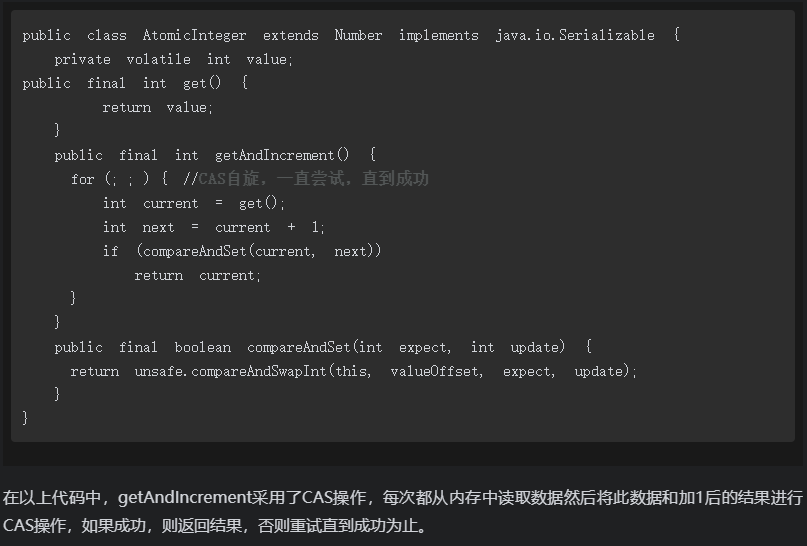Click the 'return value;' statement

(x=157, y=108)
